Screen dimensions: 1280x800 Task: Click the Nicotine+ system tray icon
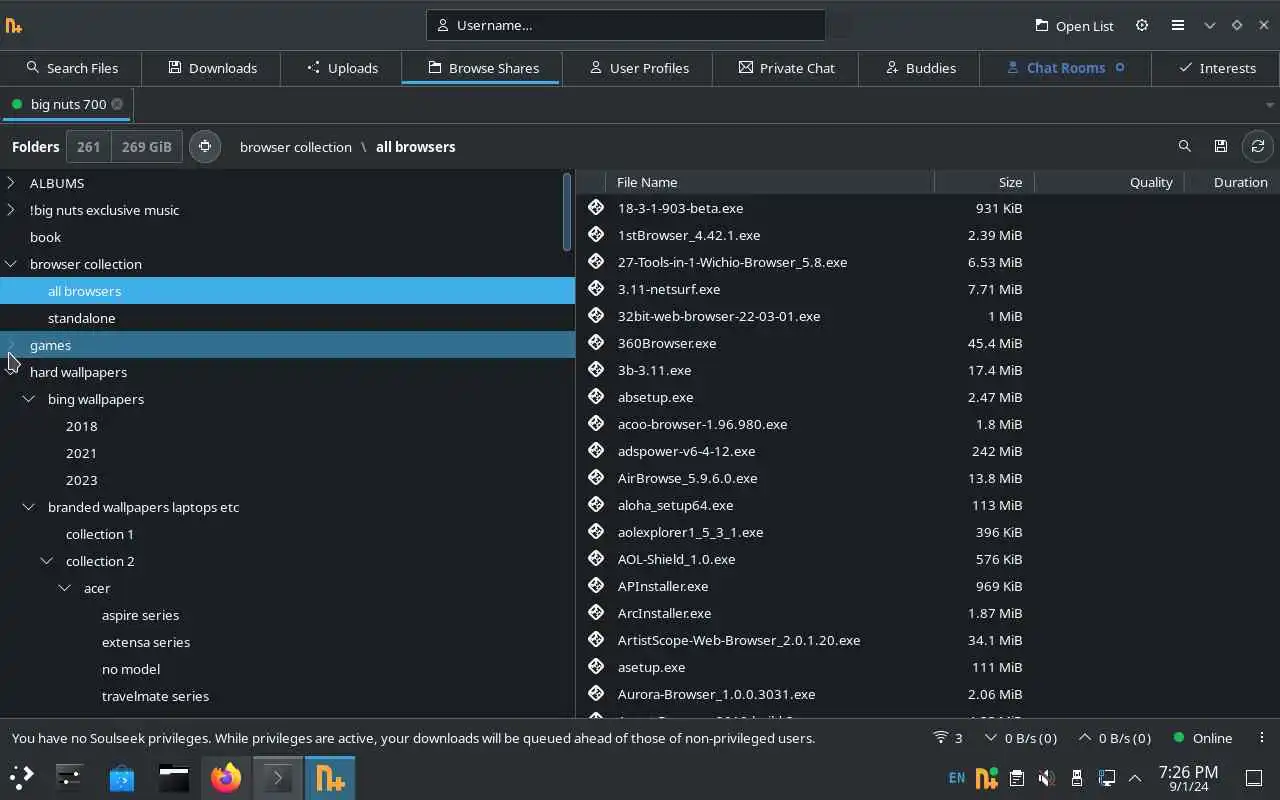[986, 777]
